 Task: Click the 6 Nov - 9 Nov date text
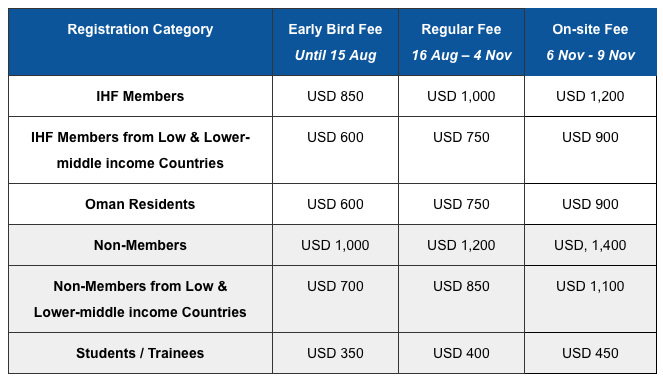[590, 55]
